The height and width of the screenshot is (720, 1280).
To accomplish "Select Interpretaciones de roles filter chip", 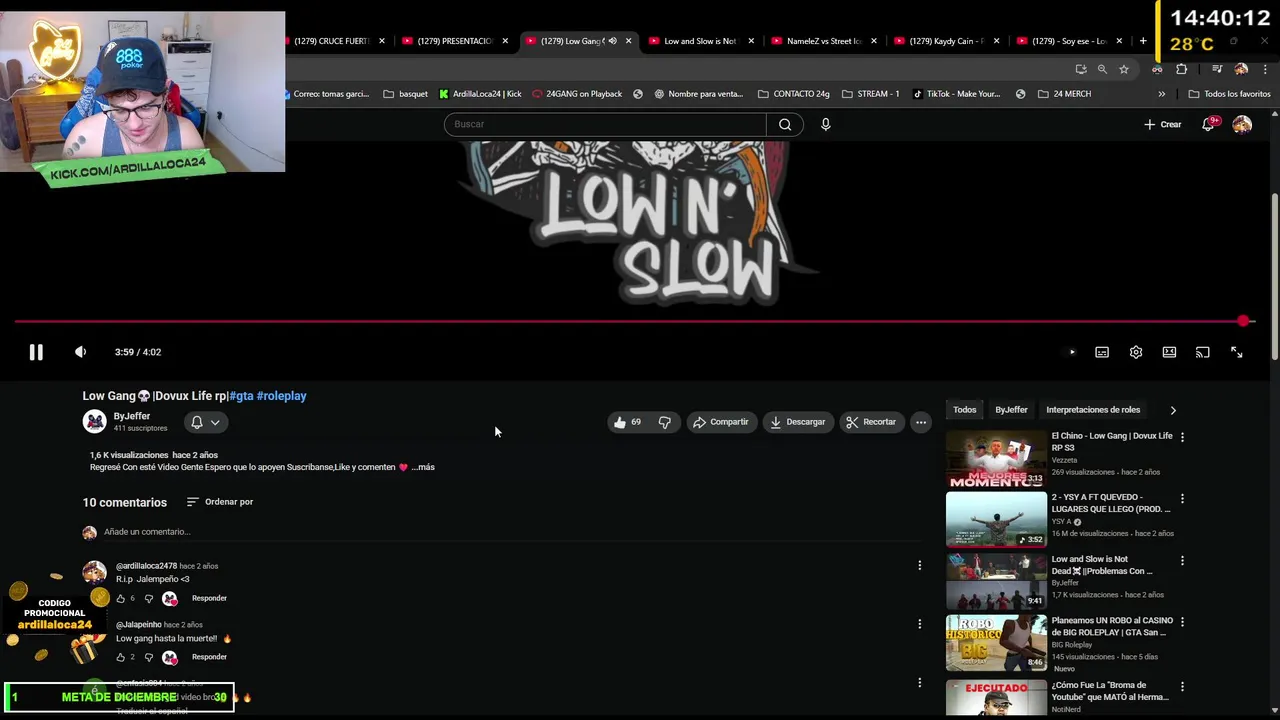I will (1093, 410).
